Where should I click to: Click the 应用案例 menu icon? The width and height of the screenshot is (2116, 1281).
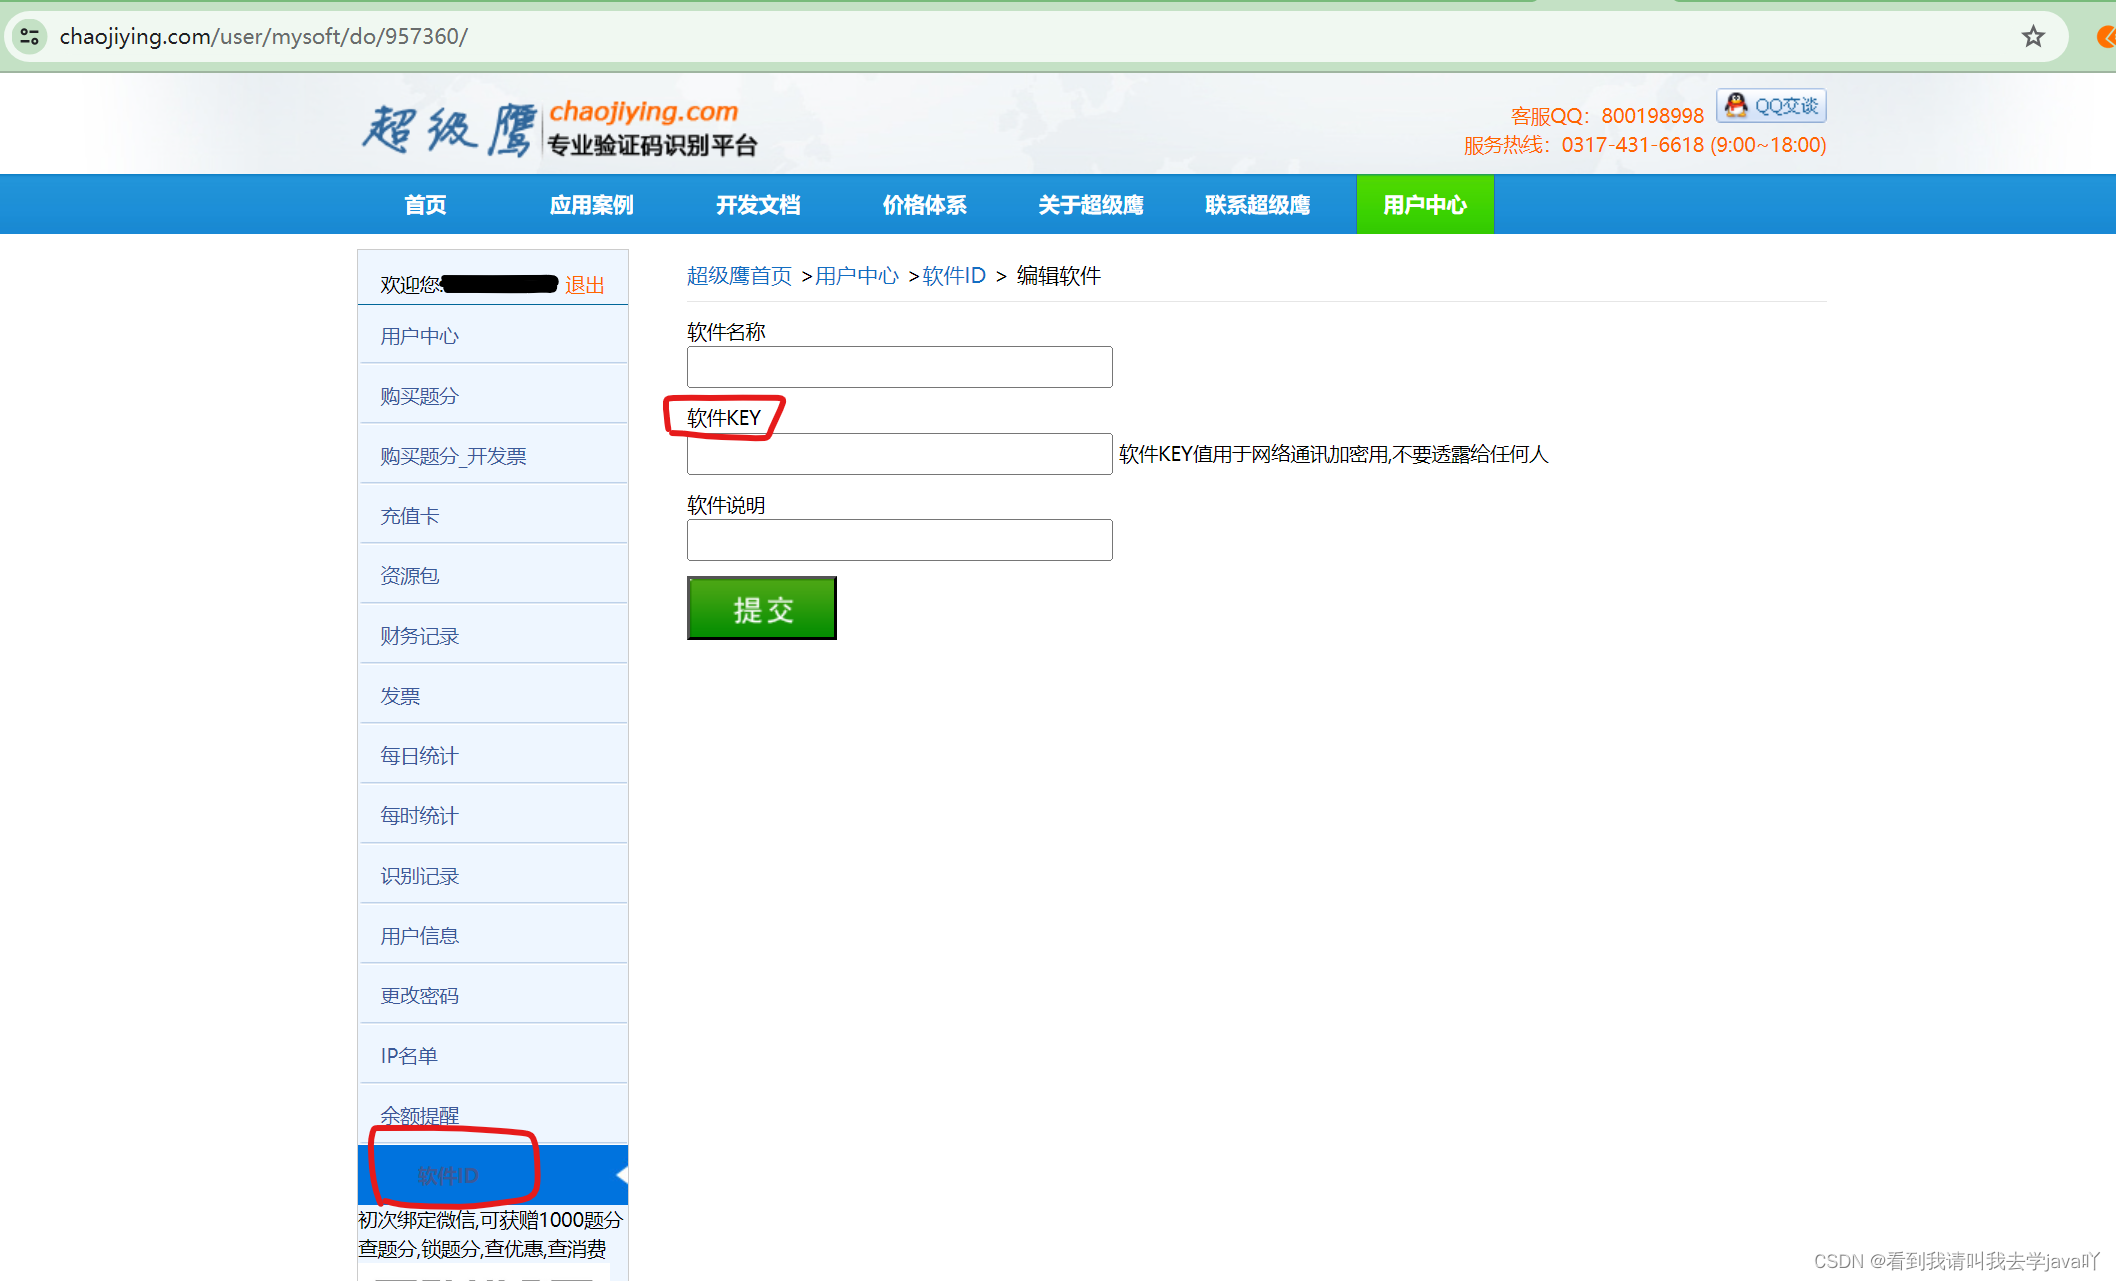coord(591,205)
